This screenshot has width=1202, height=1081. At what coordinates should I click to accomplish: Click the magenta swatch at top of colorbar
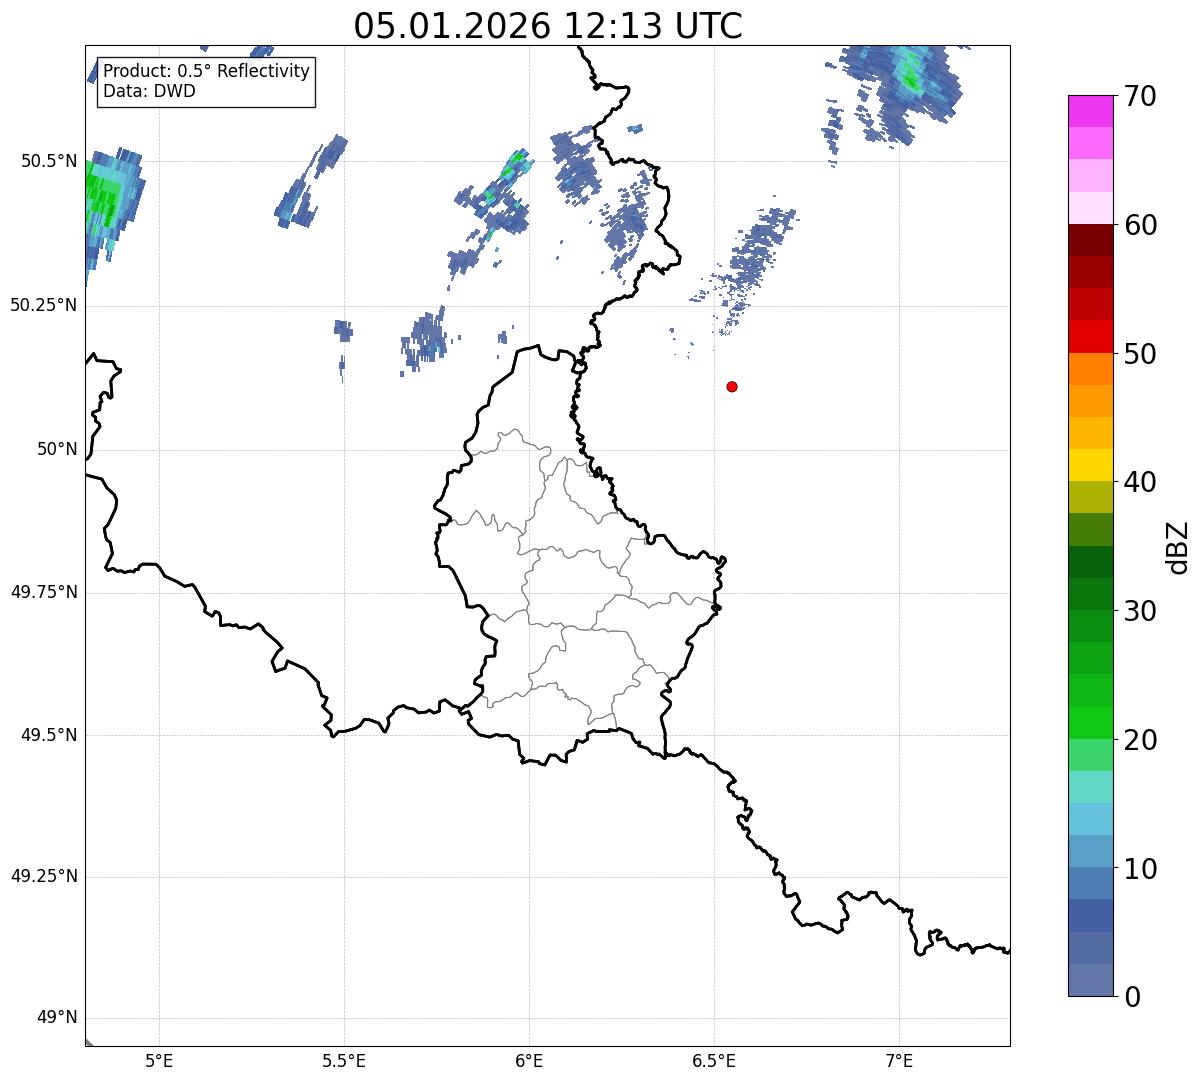click(x=1090, y=111)
